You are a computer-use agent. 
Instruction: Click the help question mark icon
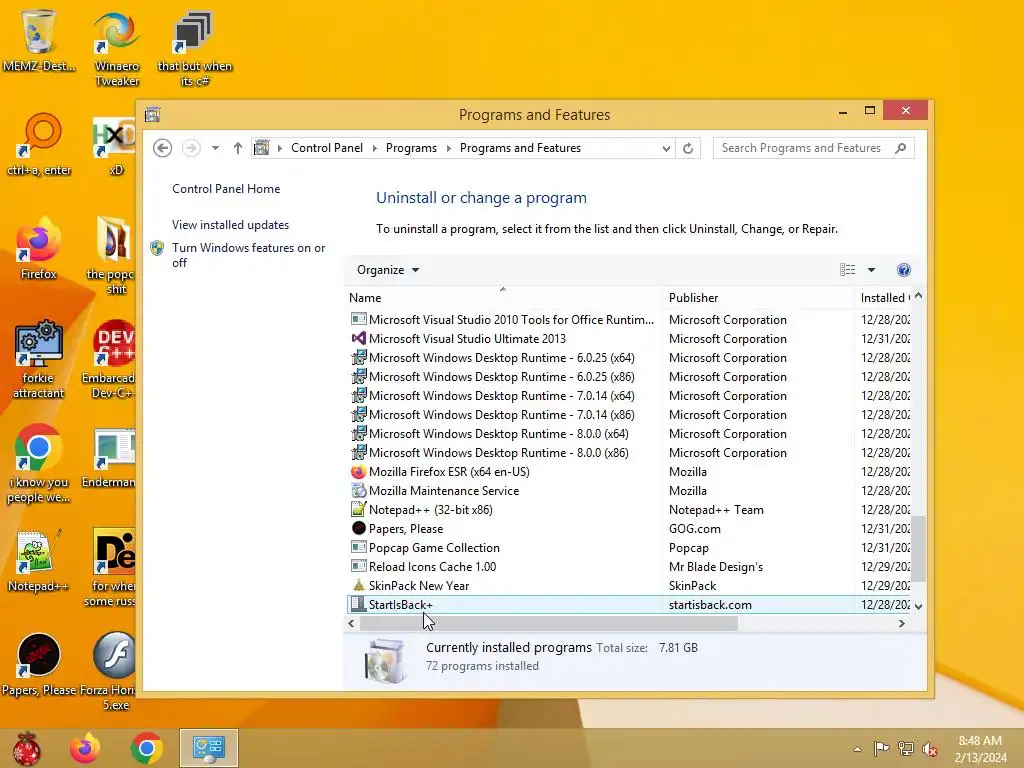tap(904, 270)
